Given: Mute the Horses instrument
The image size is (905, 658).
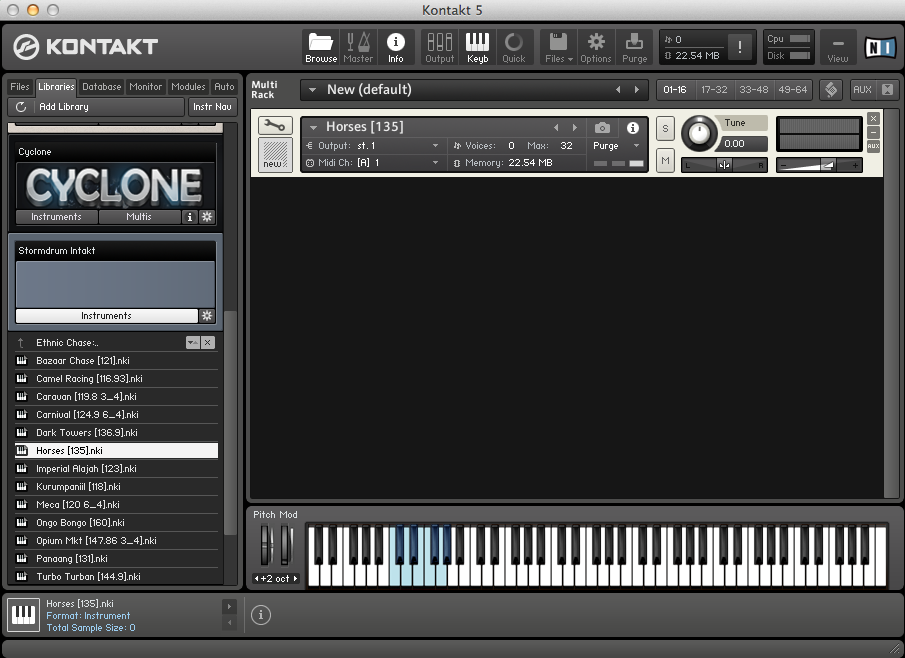Looking at the screenshot, I should click(x=665, y=160).
